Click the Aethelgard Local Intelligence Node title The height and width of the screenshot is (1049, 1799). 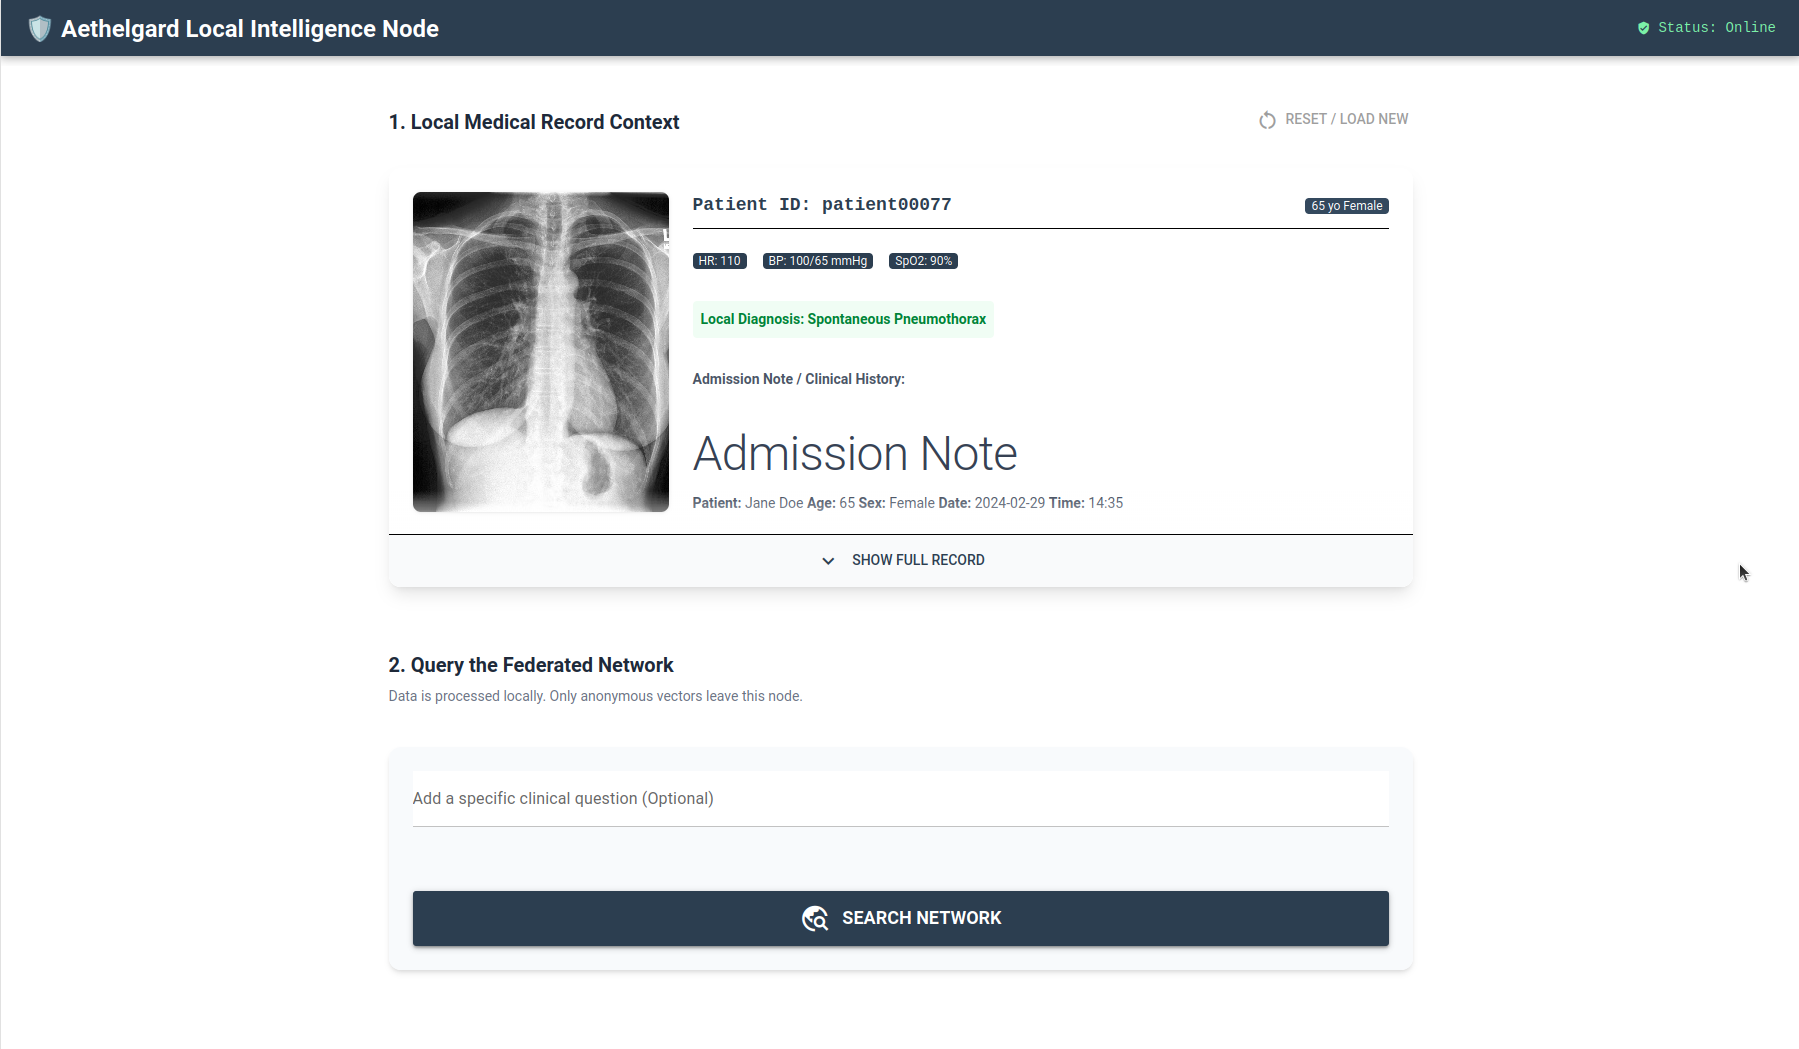250,29
